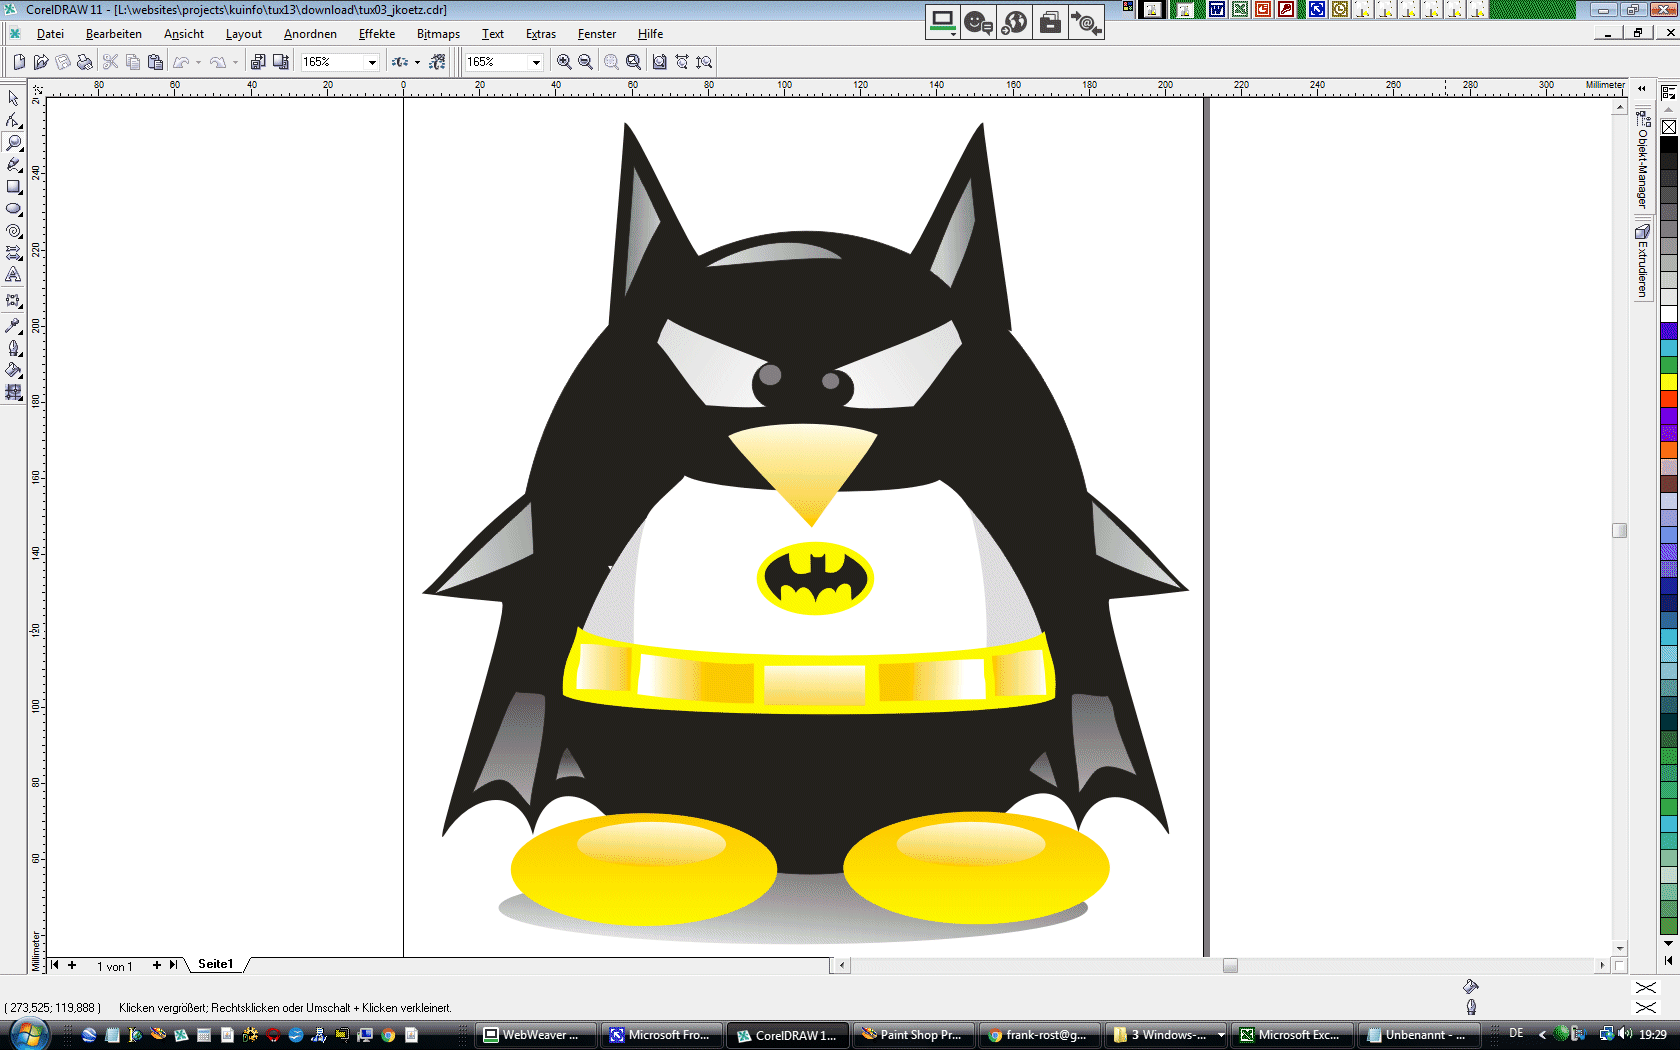Select the Rectangle tool
The width and height of the screenshot is (1680, 1050).
pyautogui.click(x=13, y=186)
